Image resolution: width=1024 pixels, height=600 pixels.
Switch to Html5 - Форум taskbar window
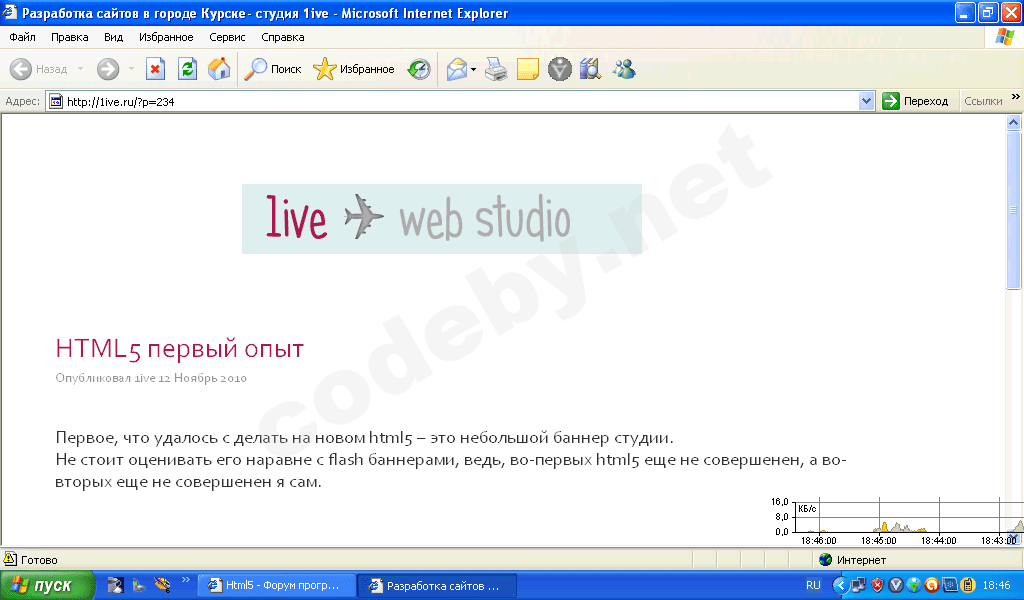[x=278, y=585]
